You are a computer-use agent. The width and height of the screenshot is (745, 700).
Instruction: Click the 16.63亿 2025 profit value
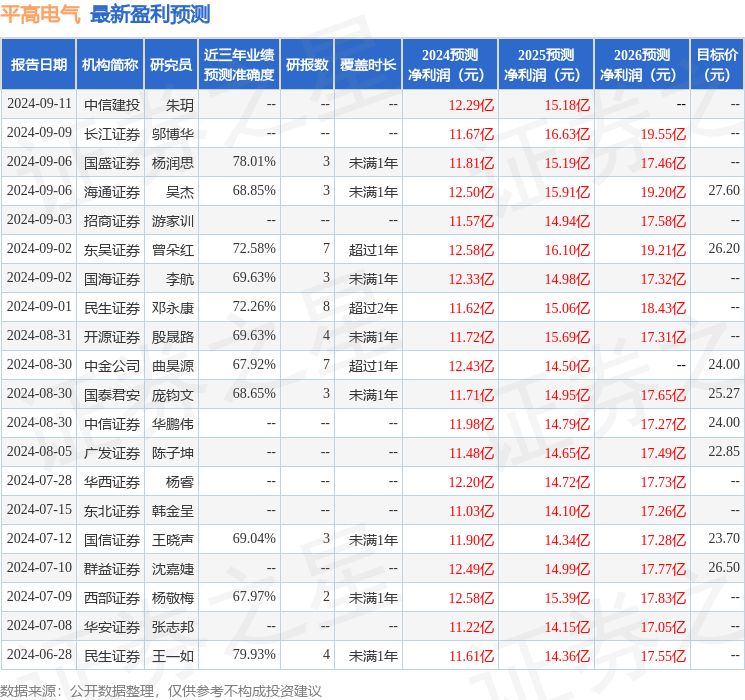[567, 134]
